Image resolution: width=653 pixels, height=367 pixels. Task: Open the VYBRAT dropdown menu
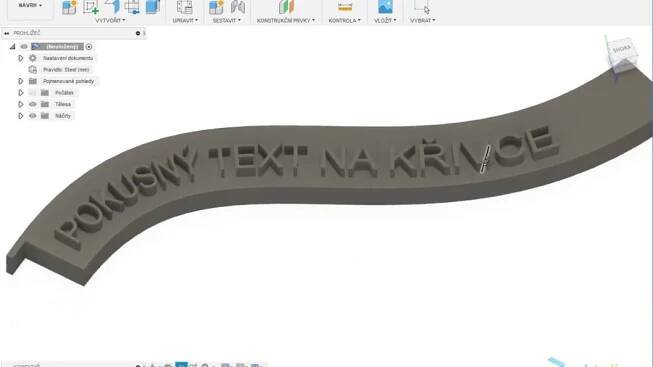[x=422, y=20]
